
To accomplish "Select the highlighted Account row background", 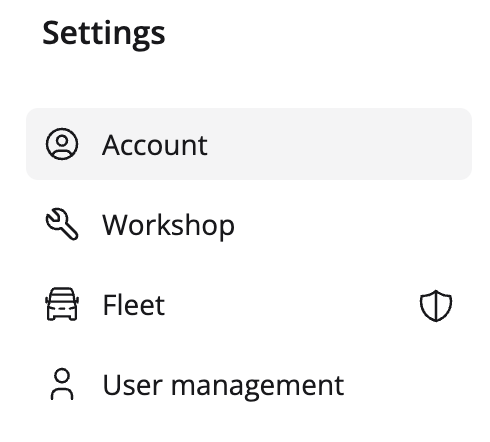I will [249, 144].
